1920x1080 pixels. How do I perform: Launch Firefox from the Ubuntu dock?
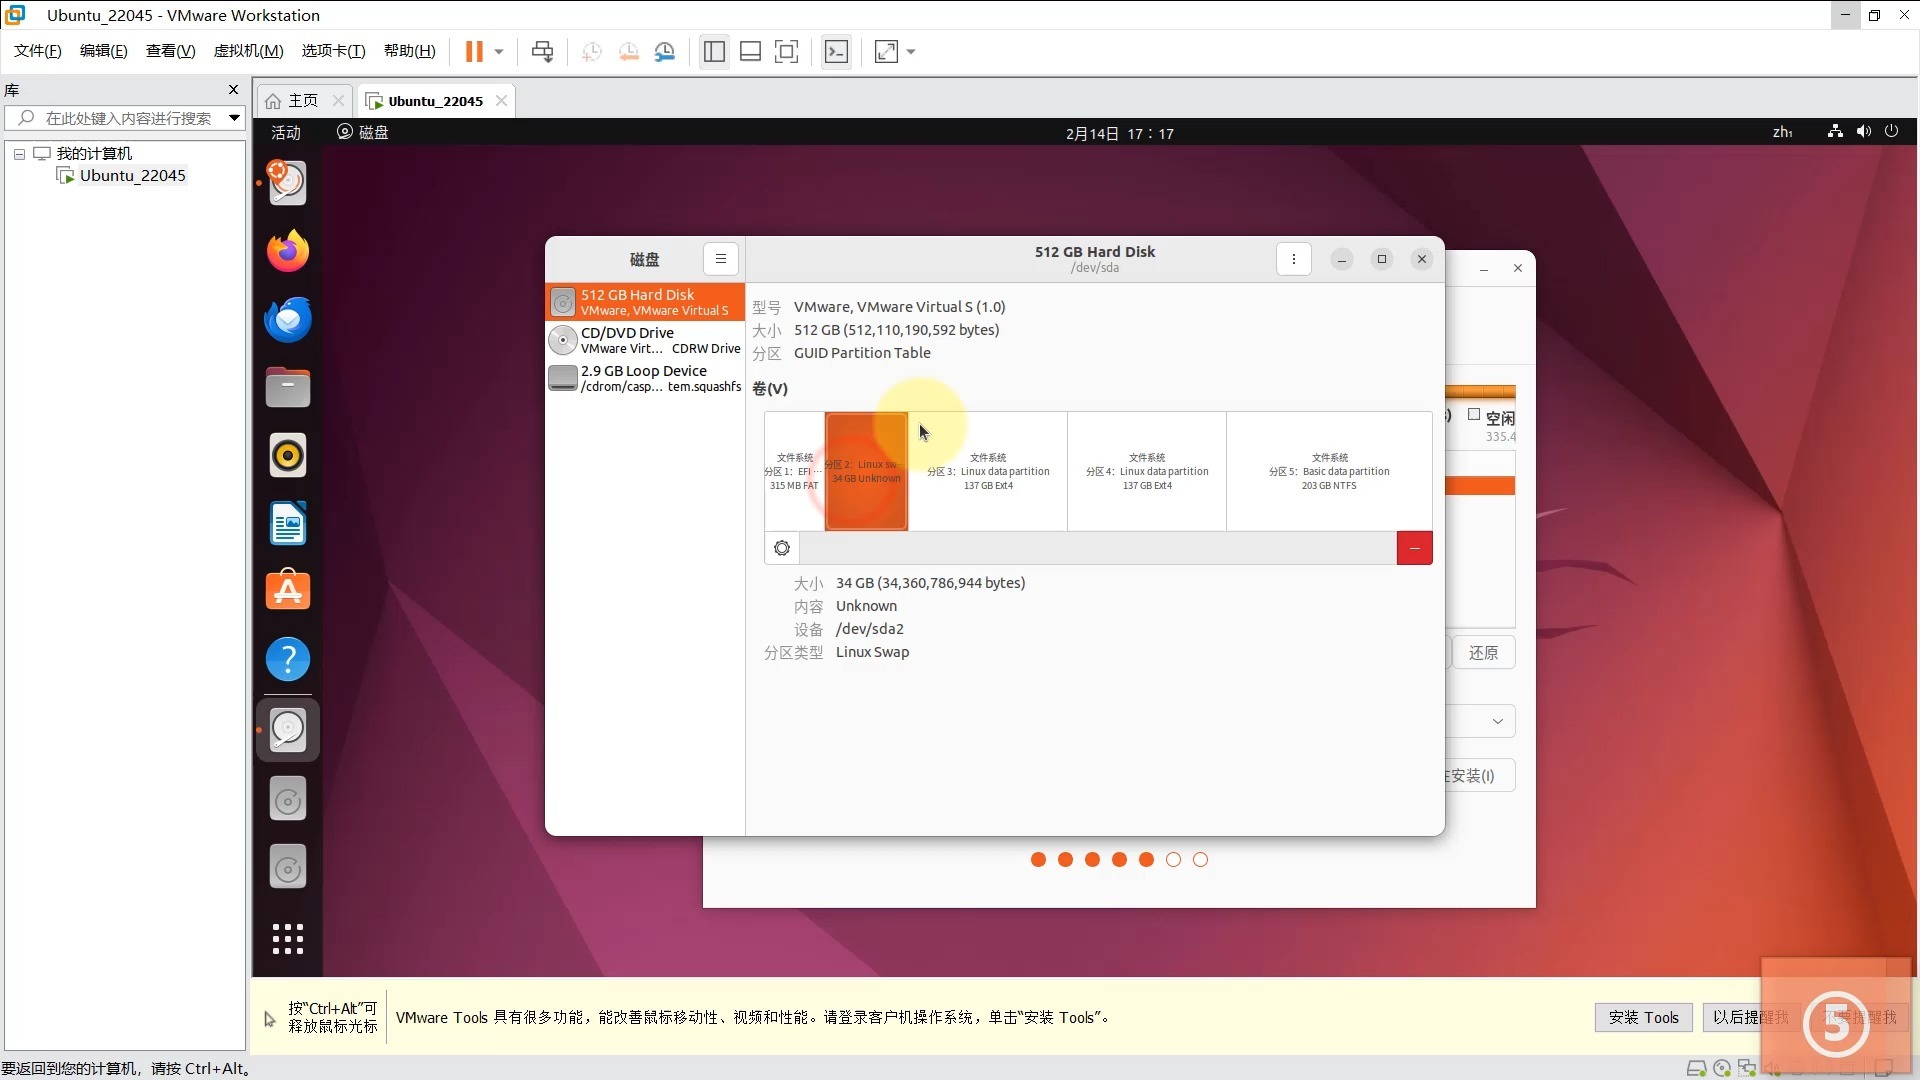click(288, 251)
